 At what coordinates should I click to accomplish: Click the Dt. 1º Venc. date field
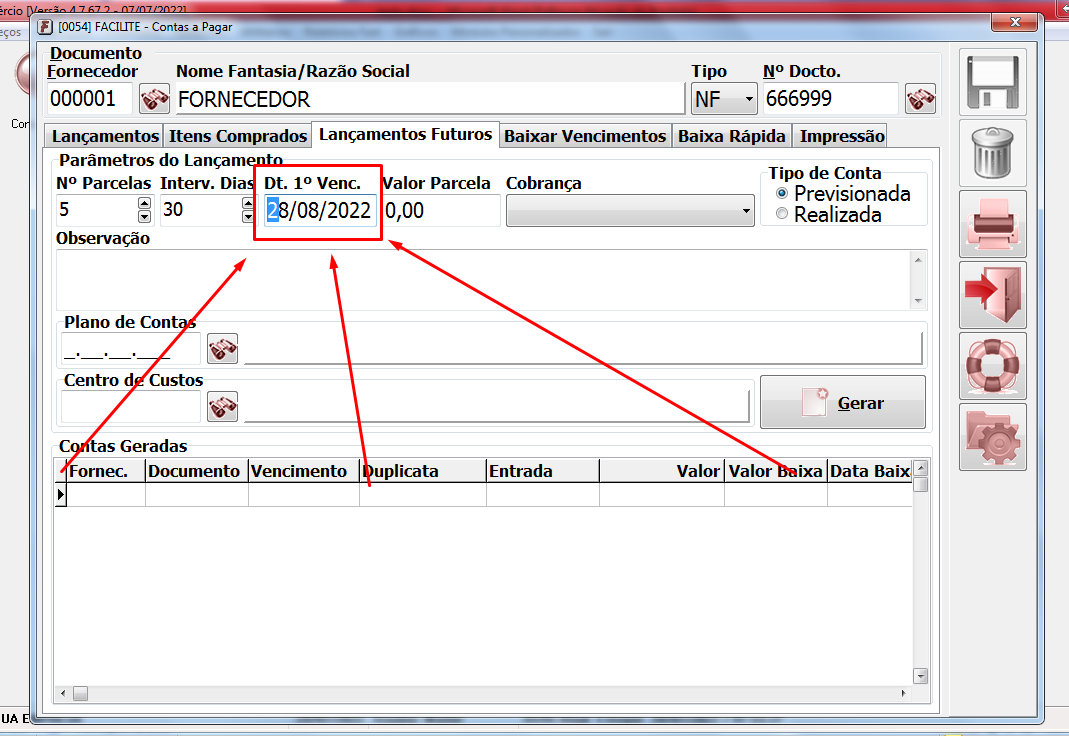(x=320, y=211)
